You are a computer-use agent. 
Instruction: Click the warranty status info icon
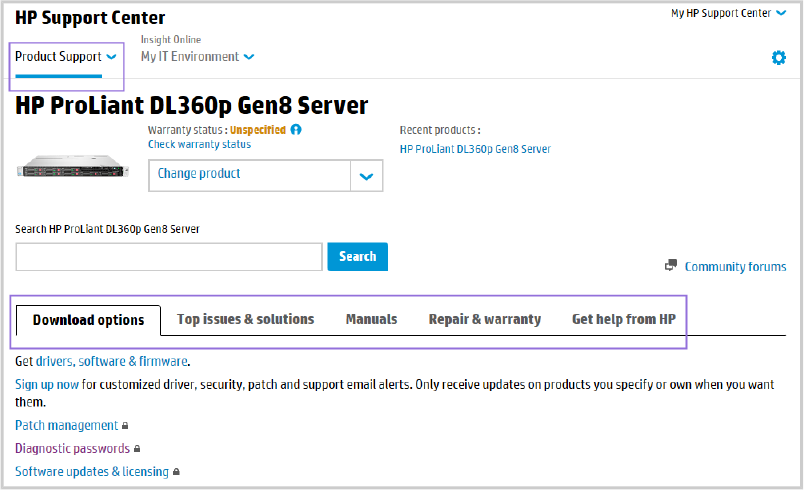[296, 130]
